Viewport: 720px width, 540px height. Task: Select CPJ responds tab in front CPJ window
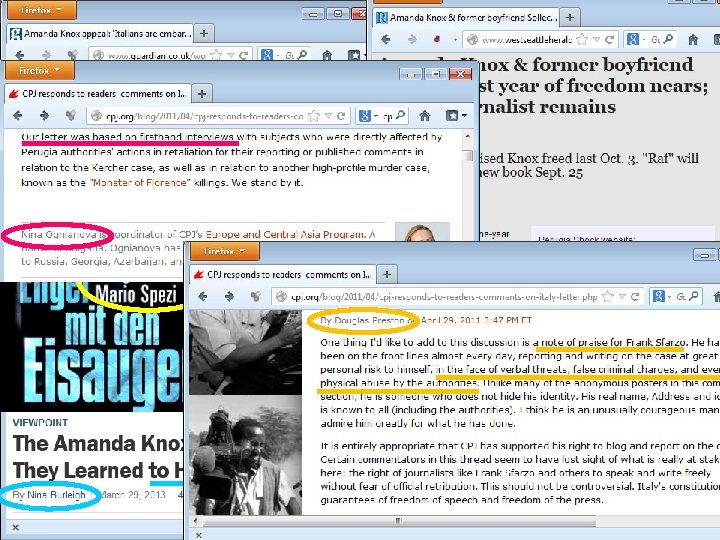(x=282, y=275)
